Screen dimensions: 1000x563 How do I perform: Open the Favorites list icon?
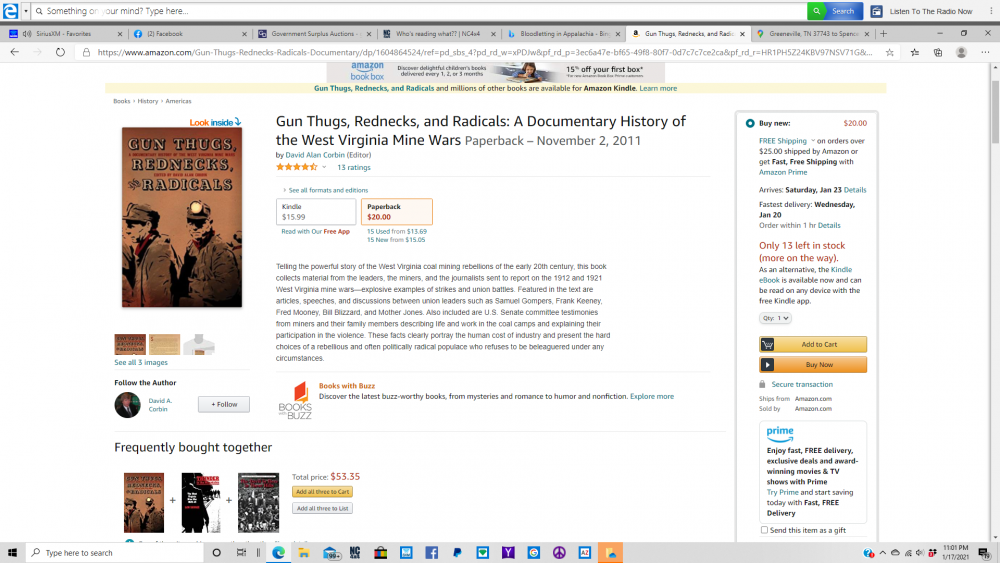(x=915, y=52)
